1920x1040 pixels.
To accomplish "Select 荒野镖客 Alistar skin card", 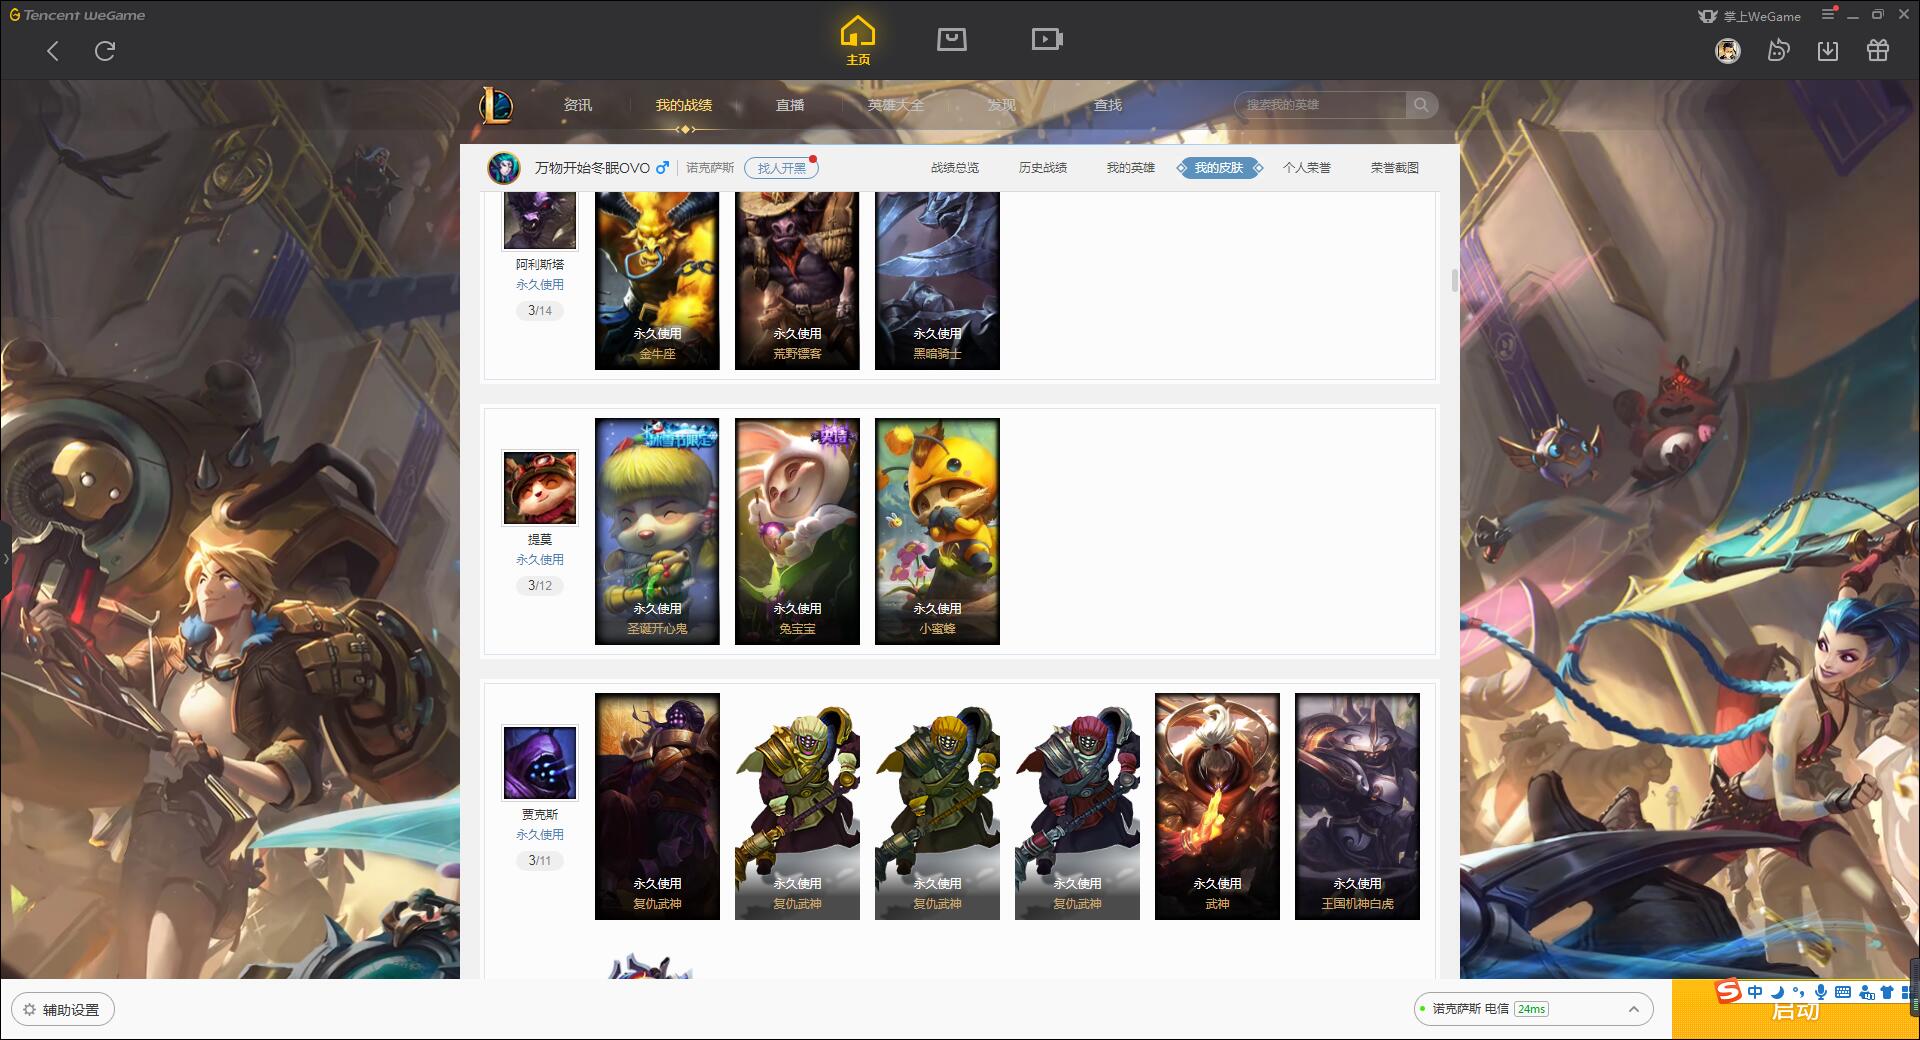I will [797, 281].
